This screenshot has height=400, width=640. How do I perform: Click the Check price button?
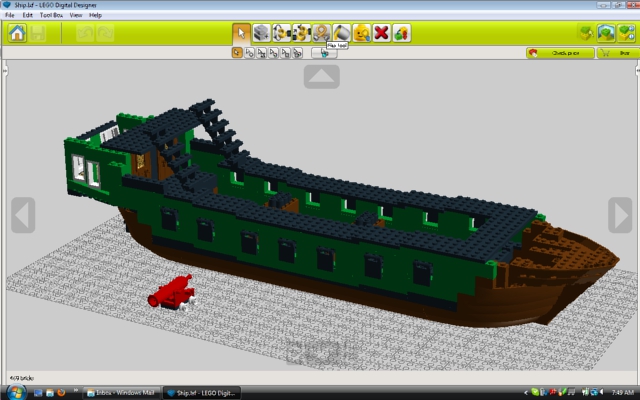[x=560, y=53]
